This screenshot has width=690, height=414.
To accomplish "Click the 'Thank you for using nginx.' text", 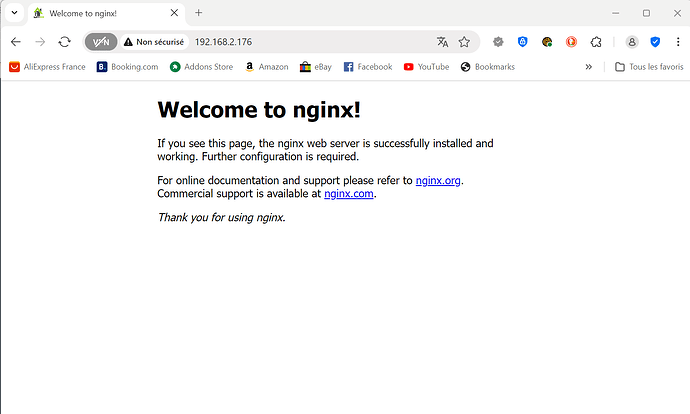I will [x=222, y=217].
